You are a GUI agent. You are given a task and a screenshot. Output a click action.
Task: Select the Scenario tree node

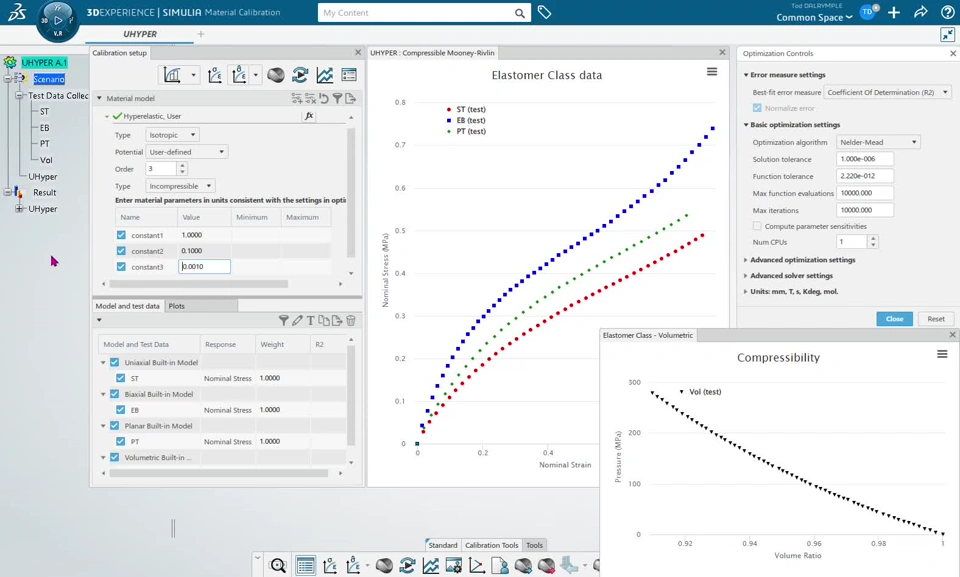pyautogui.click(x=49, y=79)
